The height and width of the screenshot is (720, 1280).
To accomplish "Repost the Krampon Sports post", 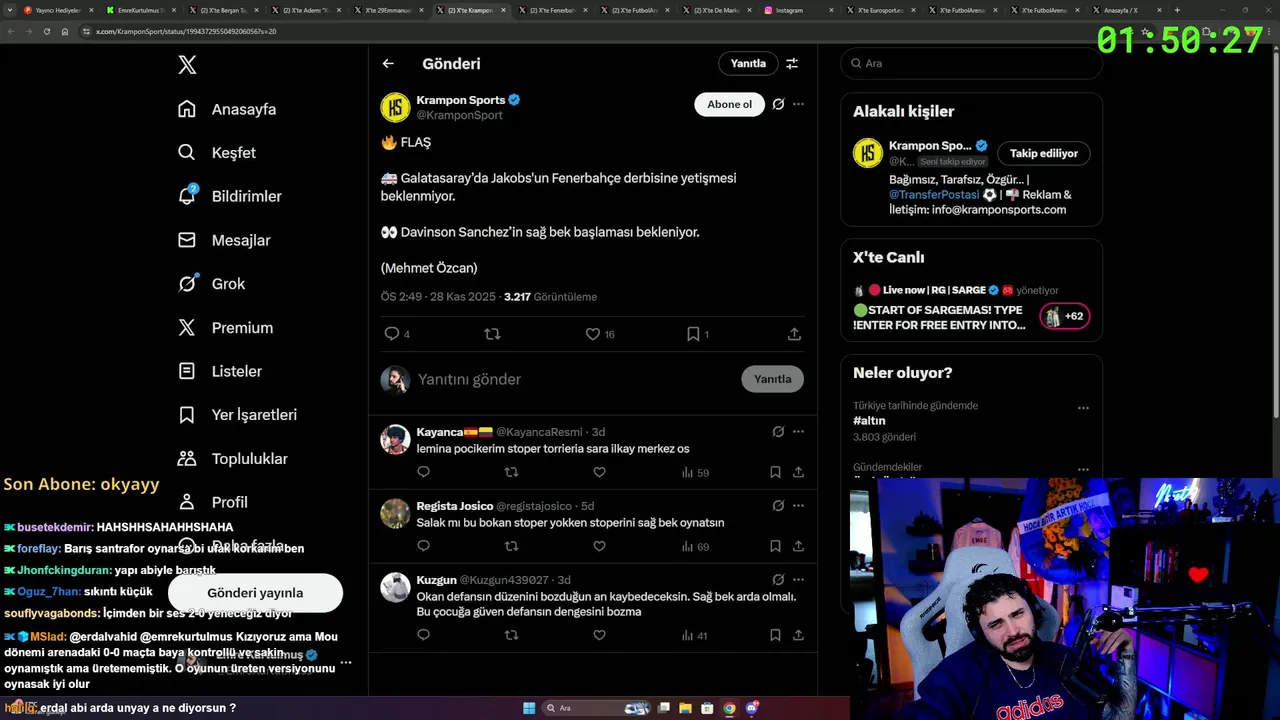I will [492, 334].
